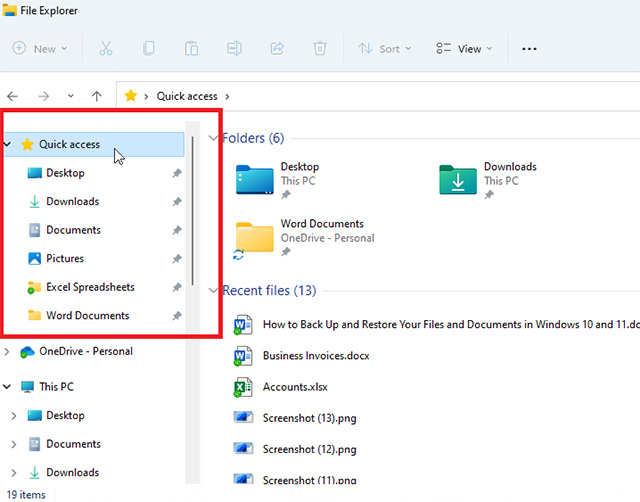640x502 pixels.
Task: Click the Up arrow navigation button
Action: pyautogui.click(x=96, y=96)
